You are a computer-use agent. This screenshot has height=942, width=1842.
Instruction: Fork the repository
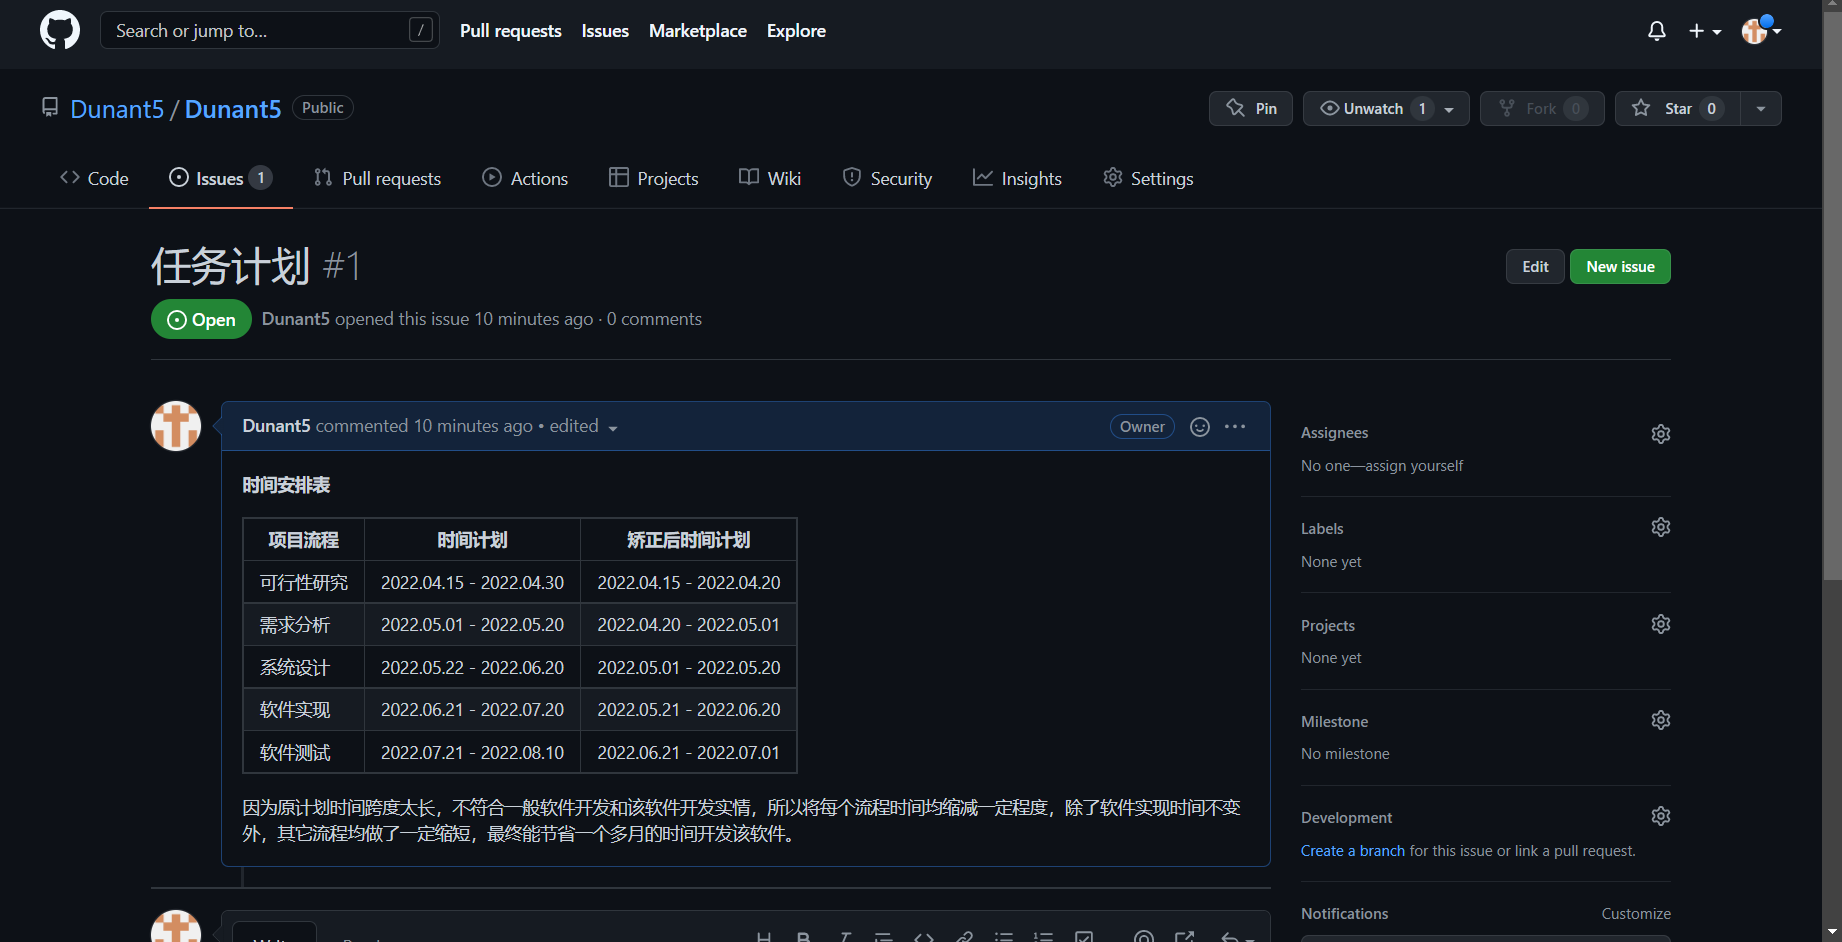[1542, 108]
